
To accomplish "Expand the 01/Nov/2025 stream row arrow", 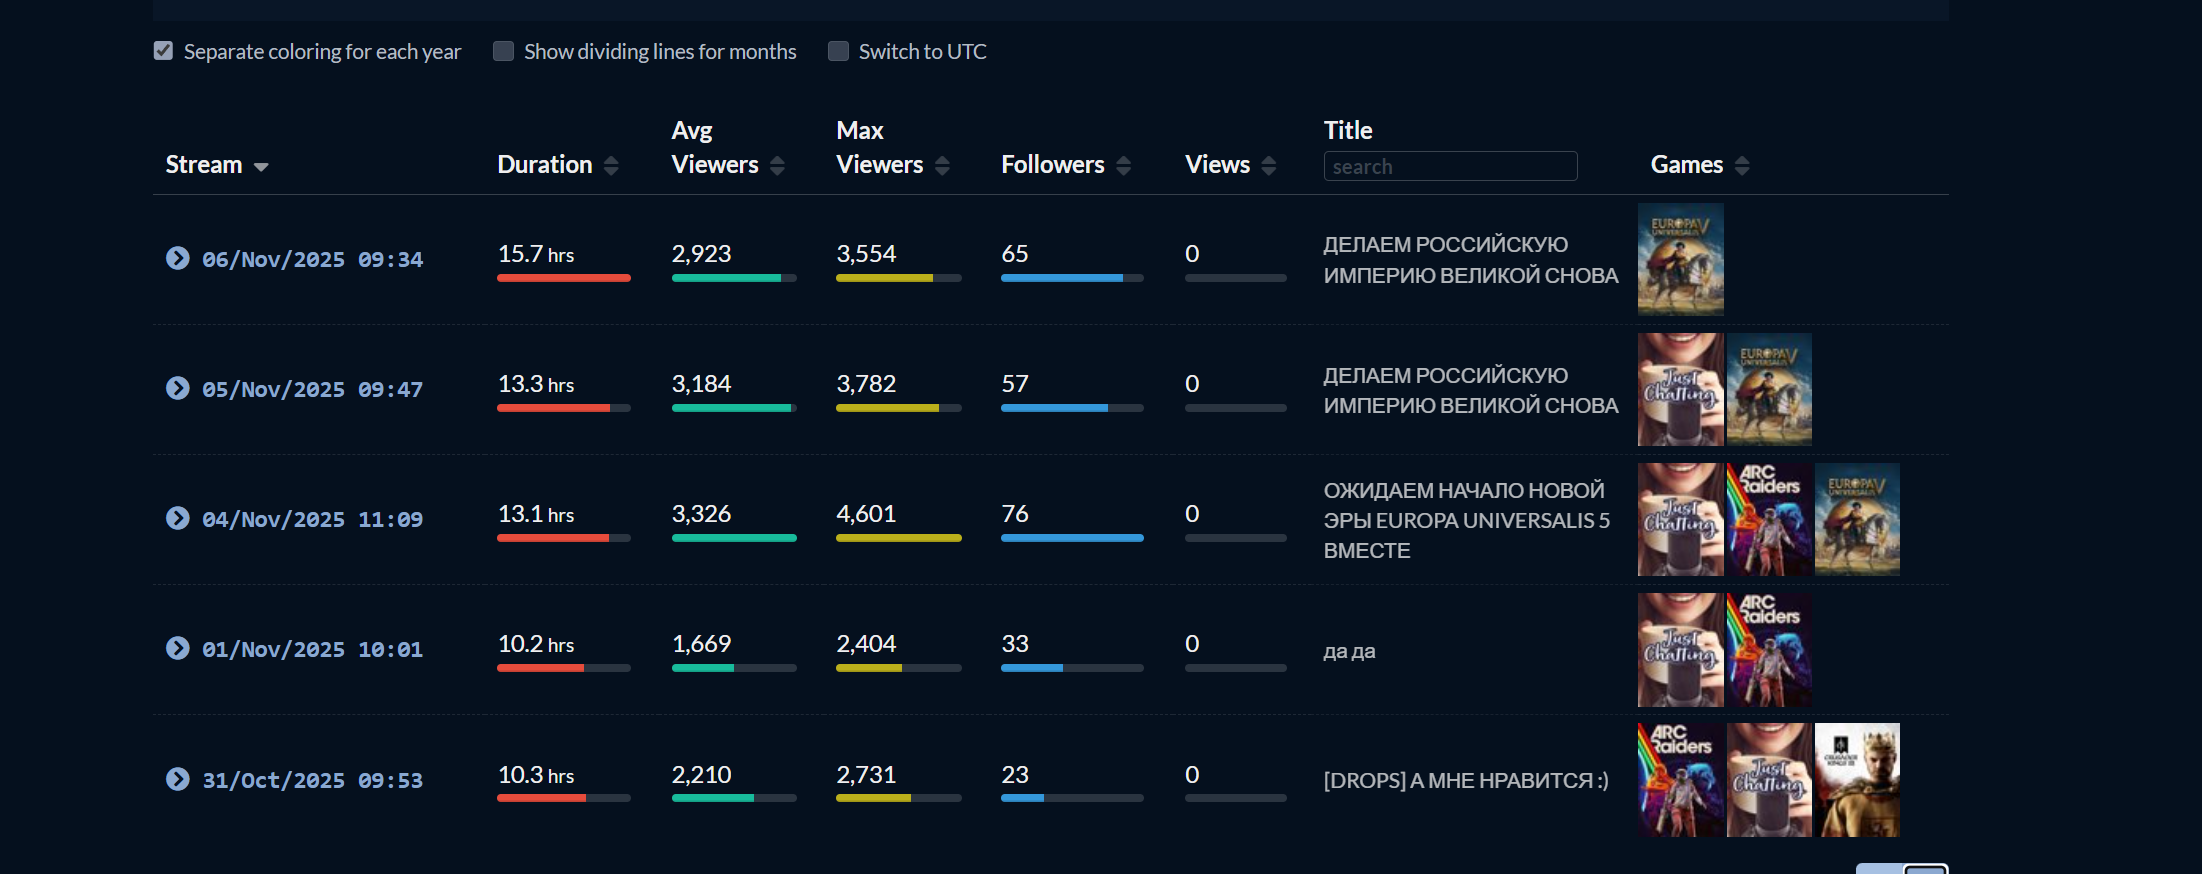I will pos(177,648).
